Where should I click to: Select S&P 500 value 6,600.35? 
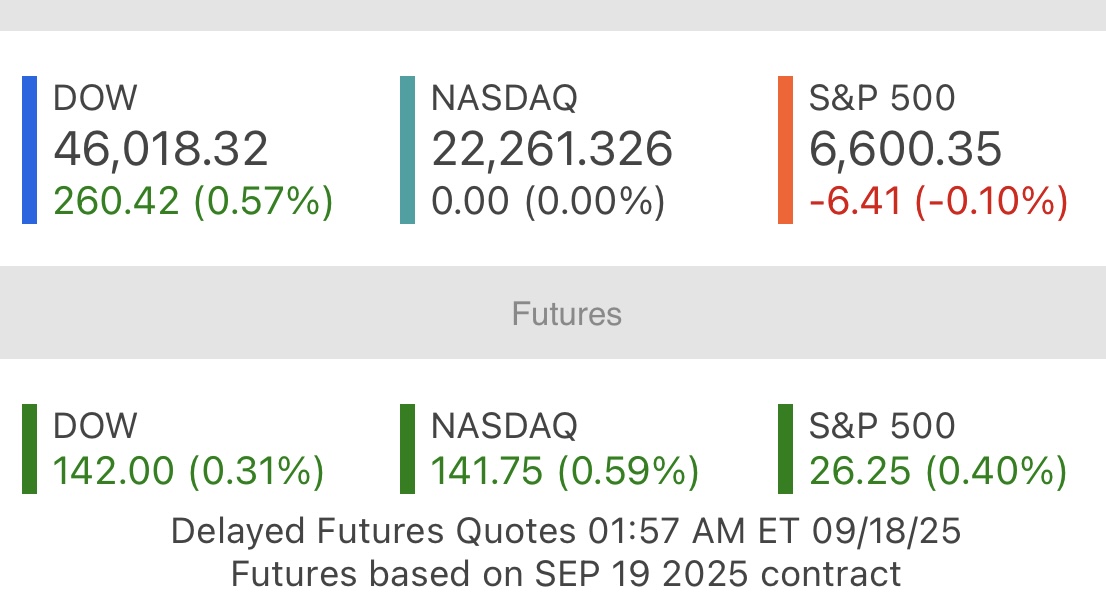pos(905,149)
